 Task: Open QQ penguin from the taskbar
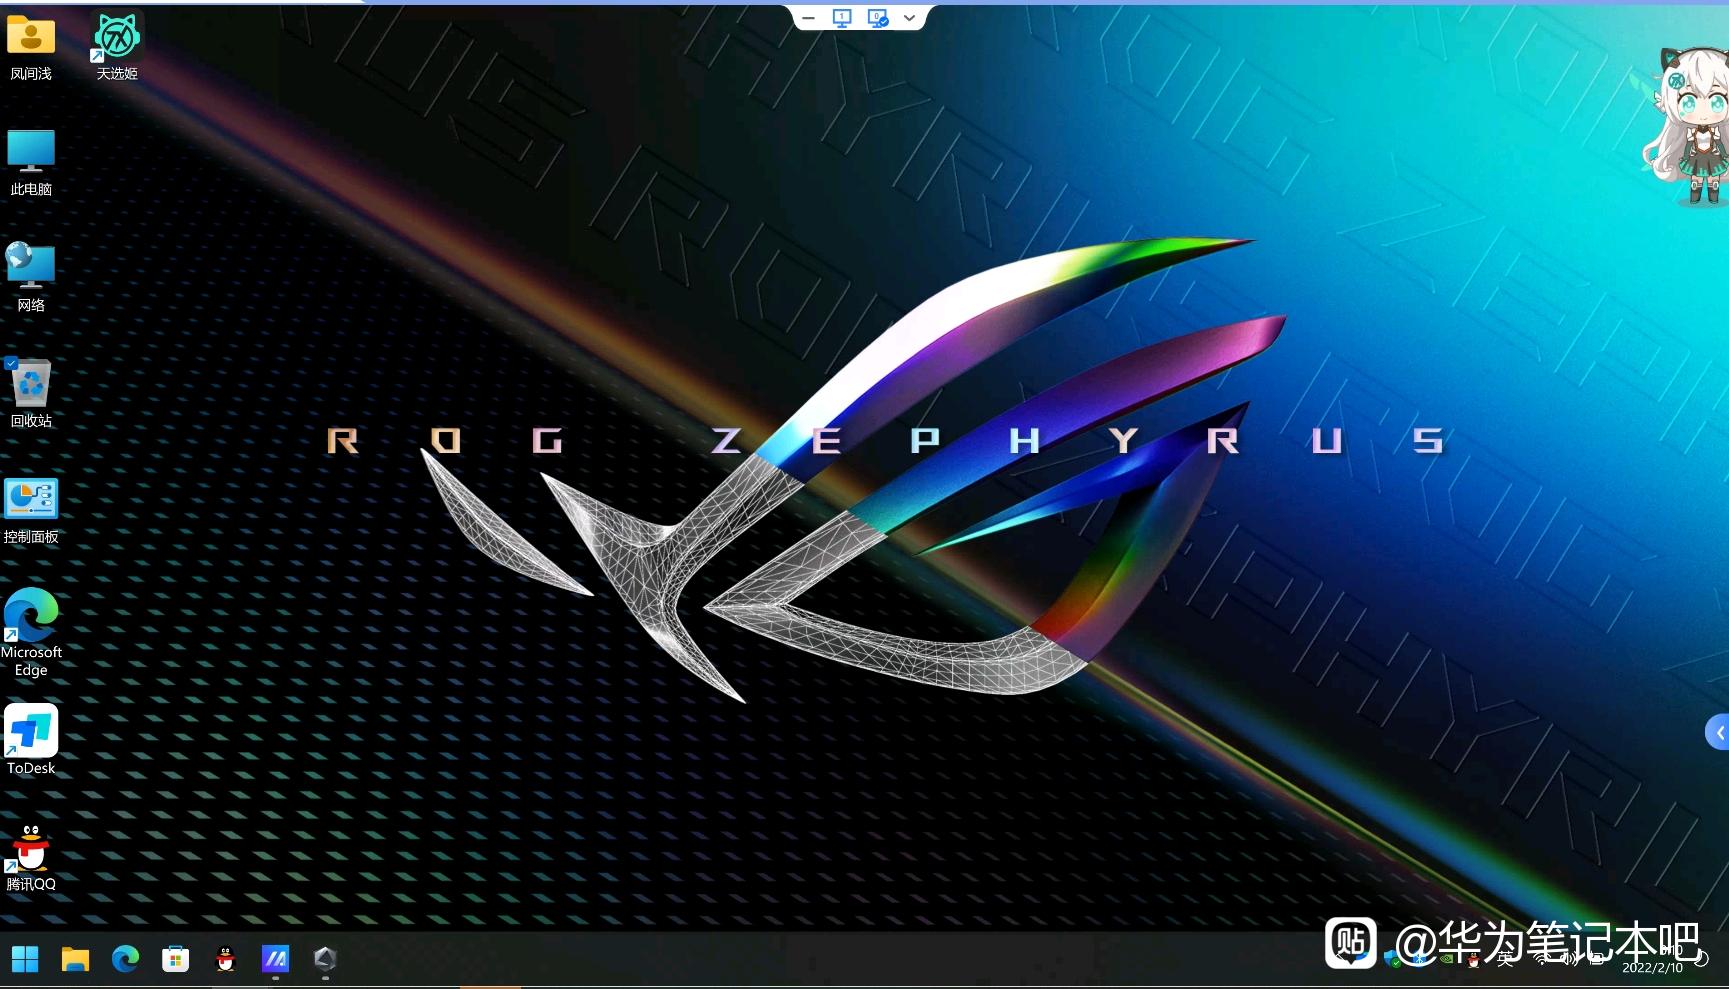225,959
